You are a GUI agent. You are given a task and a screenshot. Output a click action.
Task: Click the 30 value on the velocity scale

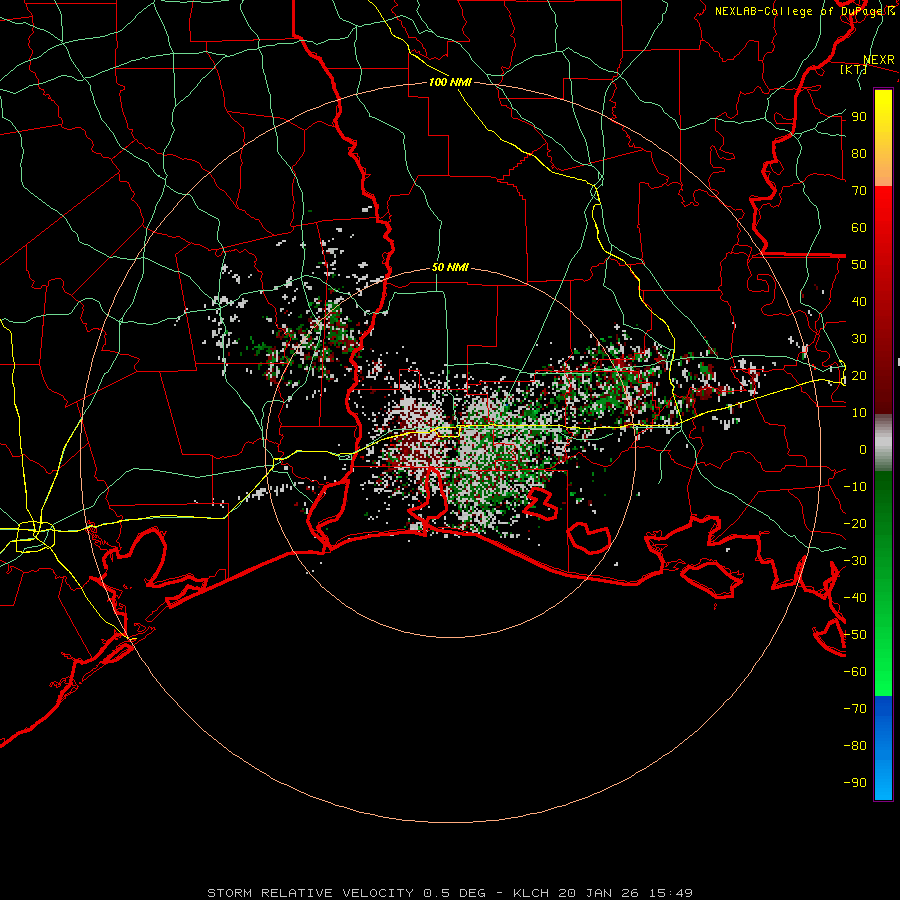859,339
